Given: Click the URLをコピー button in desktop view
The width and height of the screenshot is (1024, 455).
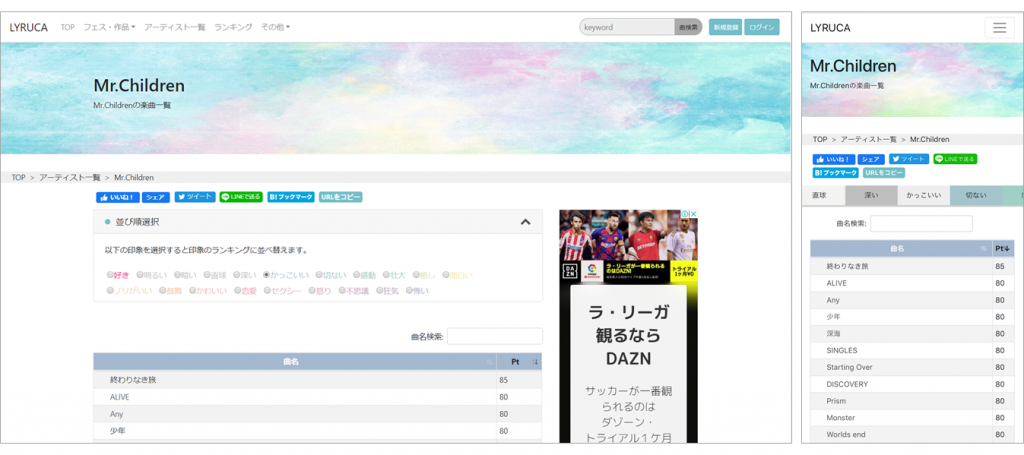Looking at the screenshot, I should 340,197.
